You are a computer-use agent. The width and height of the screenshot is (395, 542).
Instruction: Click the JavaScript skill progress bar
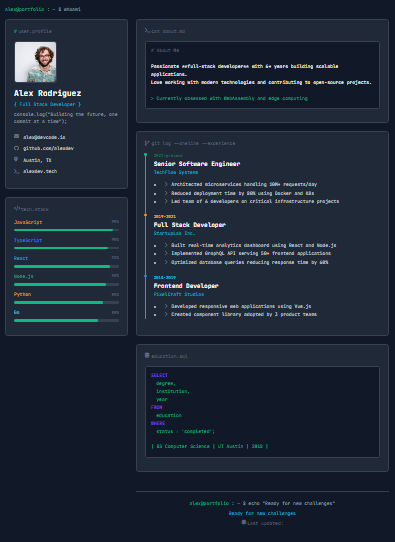click(x=66, y=230)
